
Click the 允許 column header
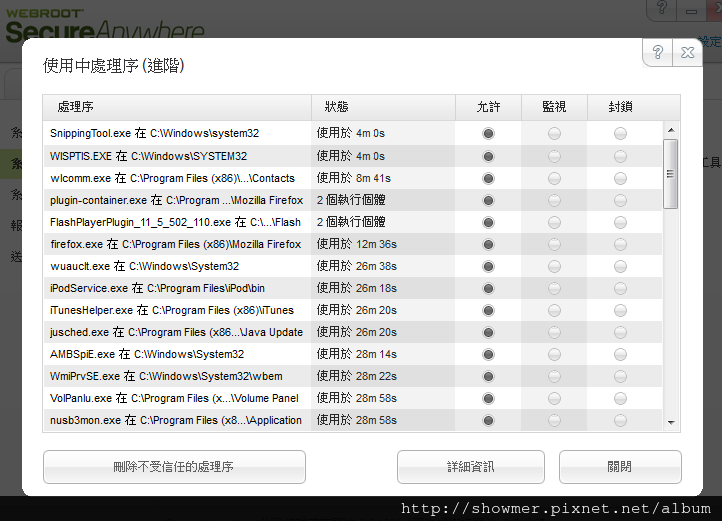pos(488,107)
